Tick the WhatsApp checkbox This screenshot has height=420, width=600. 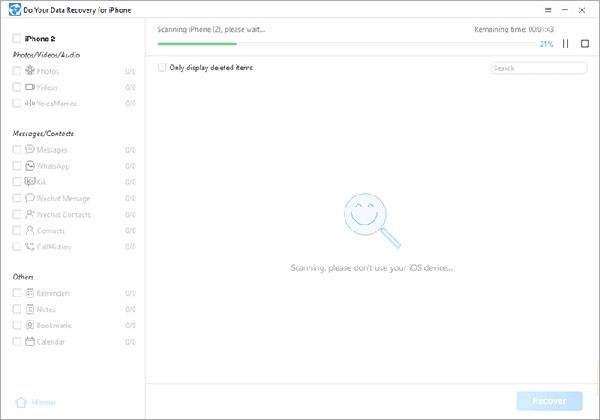click(x=16, y=166)
